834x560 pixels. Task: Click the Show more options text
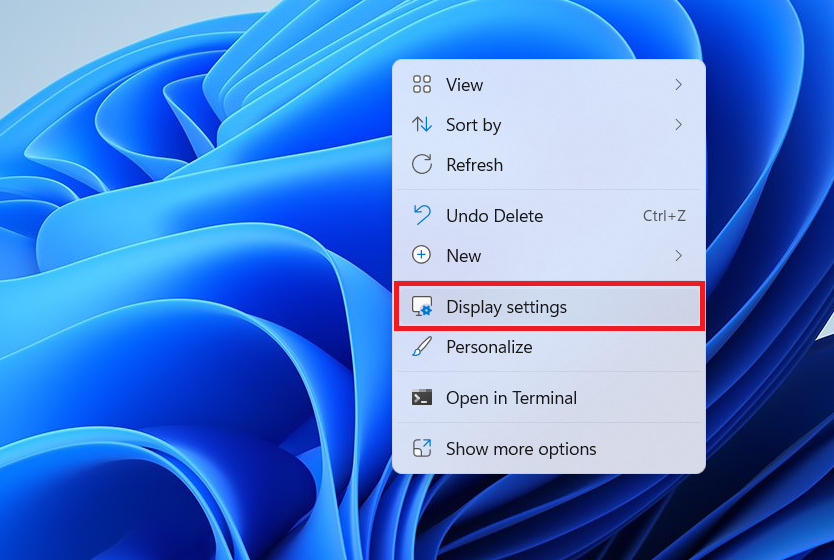pyautogui.click(x=521, y=449)
